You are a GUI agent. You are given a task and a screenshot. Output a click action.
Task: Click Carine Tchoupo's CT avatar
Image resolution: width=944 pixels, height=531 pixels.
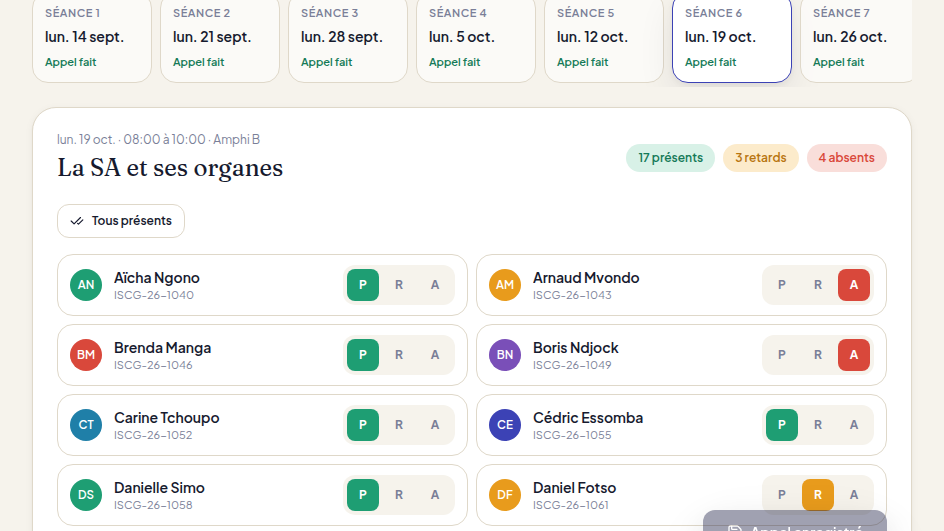pyautogui.click(x=86, y=424)
